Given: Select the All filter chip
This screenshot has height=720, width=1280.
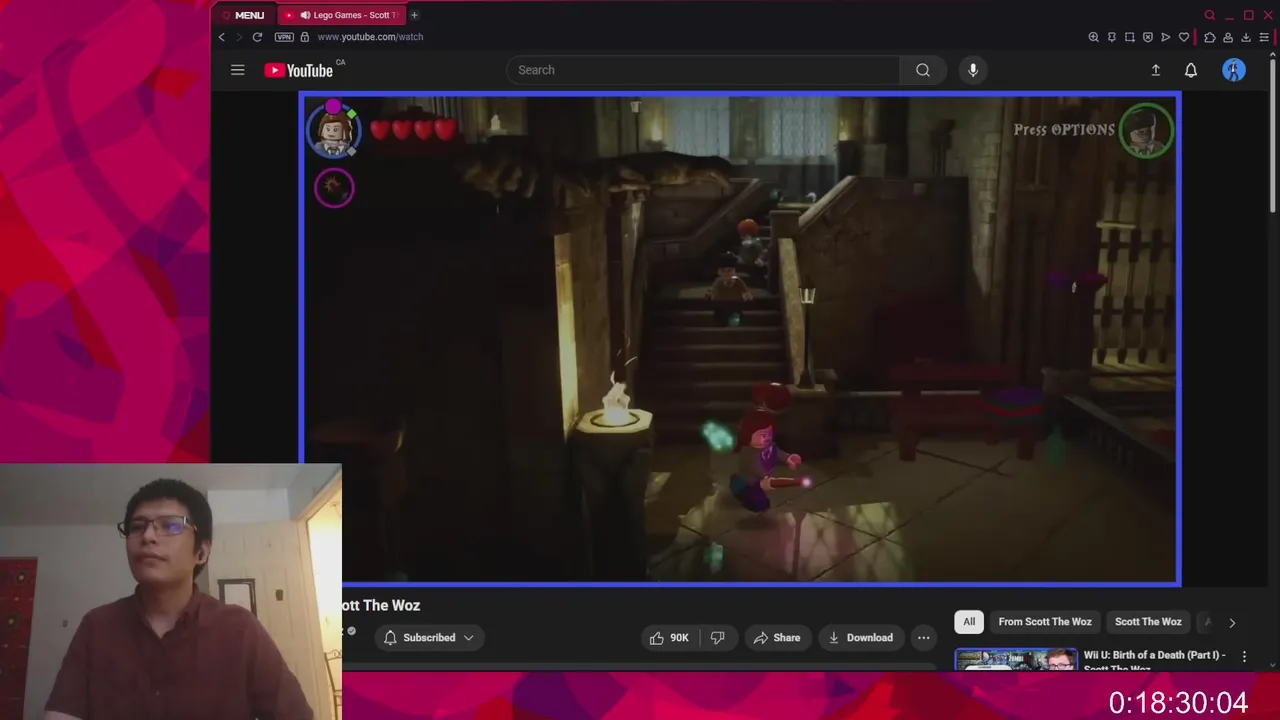Looking at the screenshot, I should coord(969,622).
